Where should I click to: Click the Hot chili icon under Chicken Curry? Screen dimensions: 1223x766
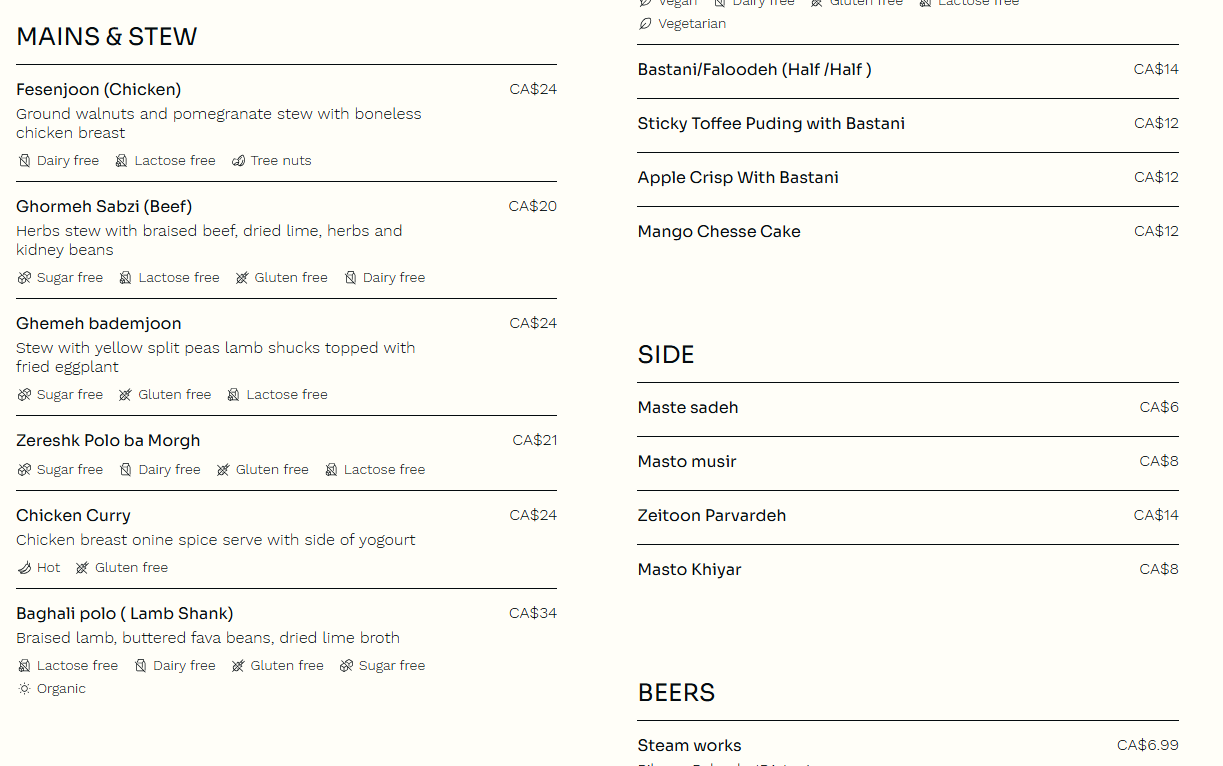[x=25, y=568]
